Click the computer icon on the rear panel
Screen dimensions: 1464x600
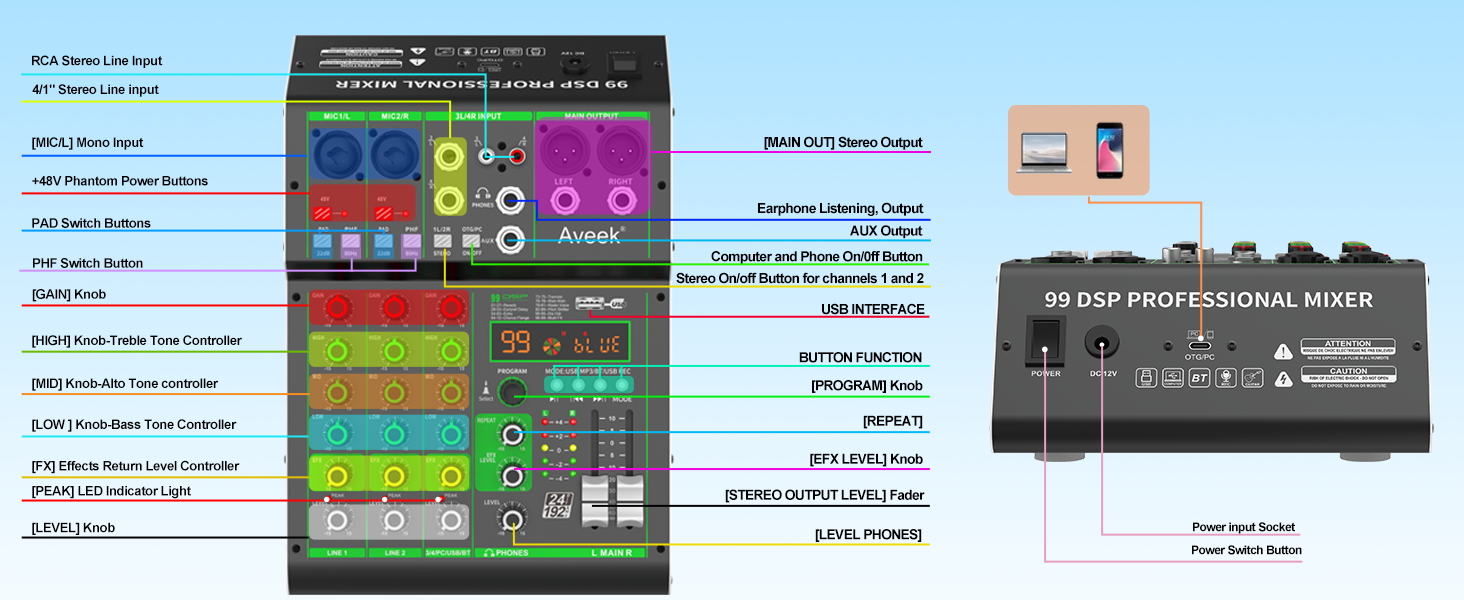1173,378
